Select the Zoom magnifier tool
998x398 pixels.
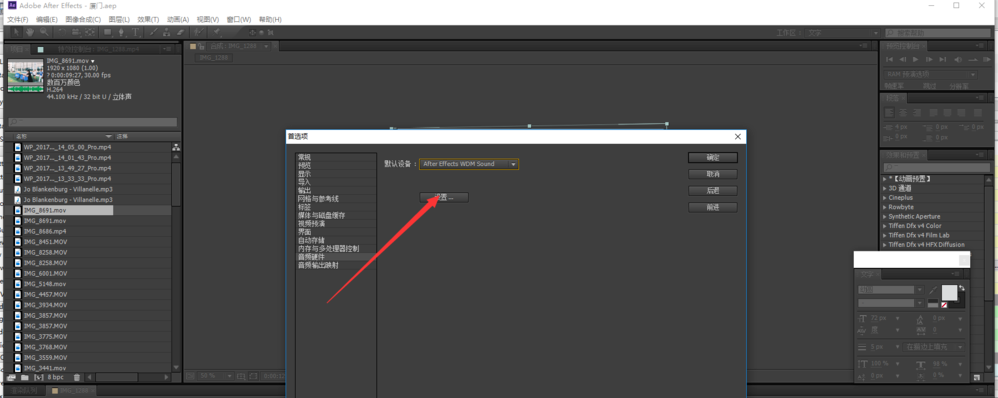coord(44,32)
